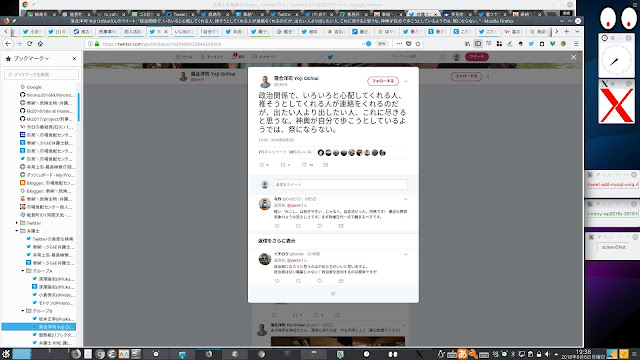Image resolution: width=640 pixels, height=360 pixels.
Task: Switch to the いじめの tab
Action: pyautogui.click(x=183, y=31)
